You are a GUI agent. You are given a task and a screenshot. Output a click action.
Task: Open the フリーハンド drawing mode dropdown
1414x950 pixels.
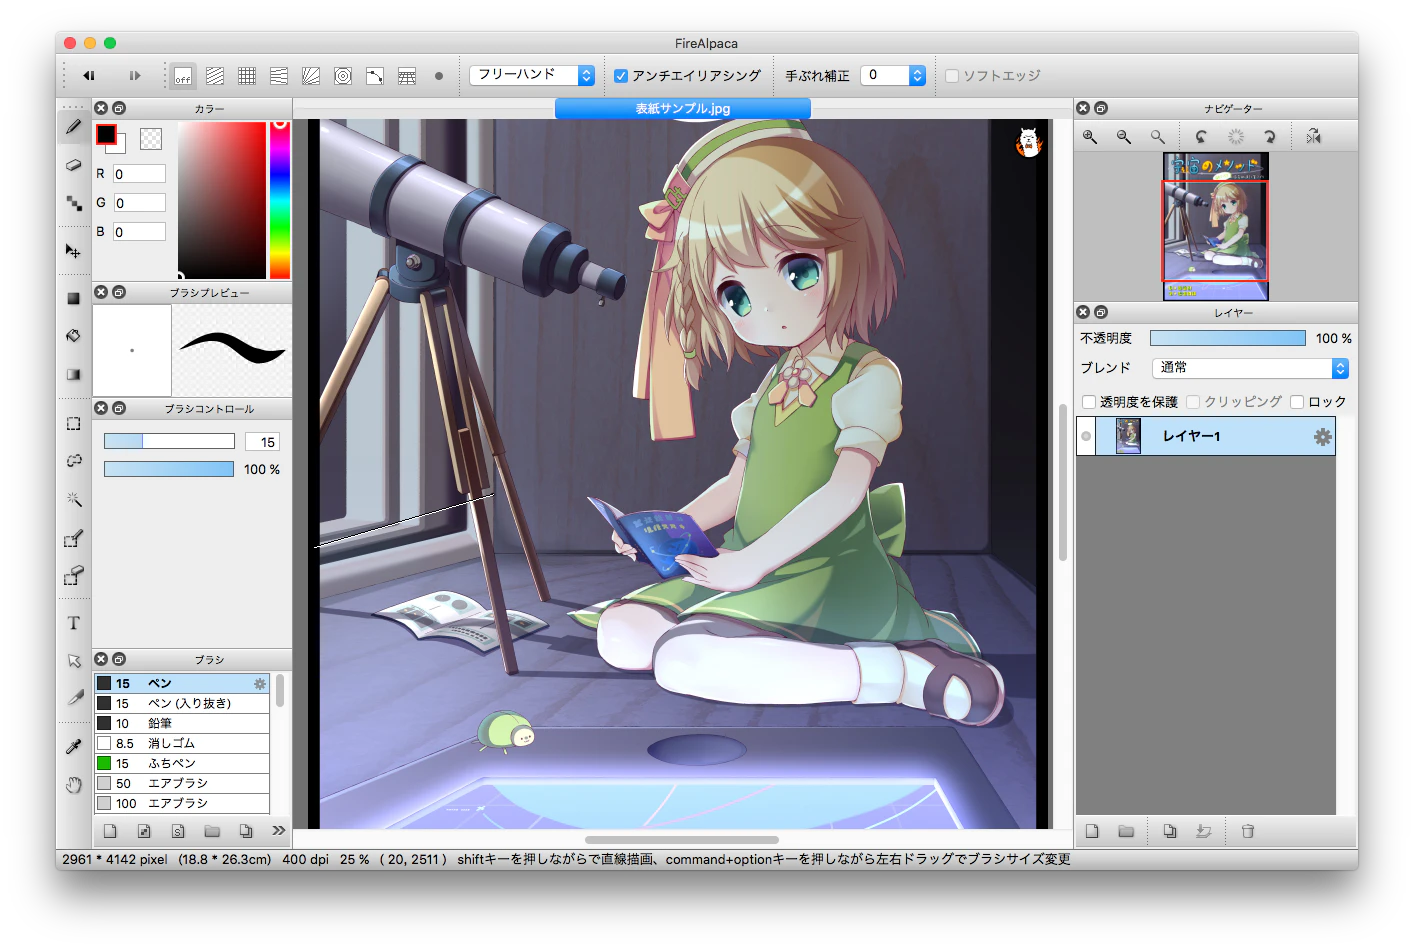(532, 75)
